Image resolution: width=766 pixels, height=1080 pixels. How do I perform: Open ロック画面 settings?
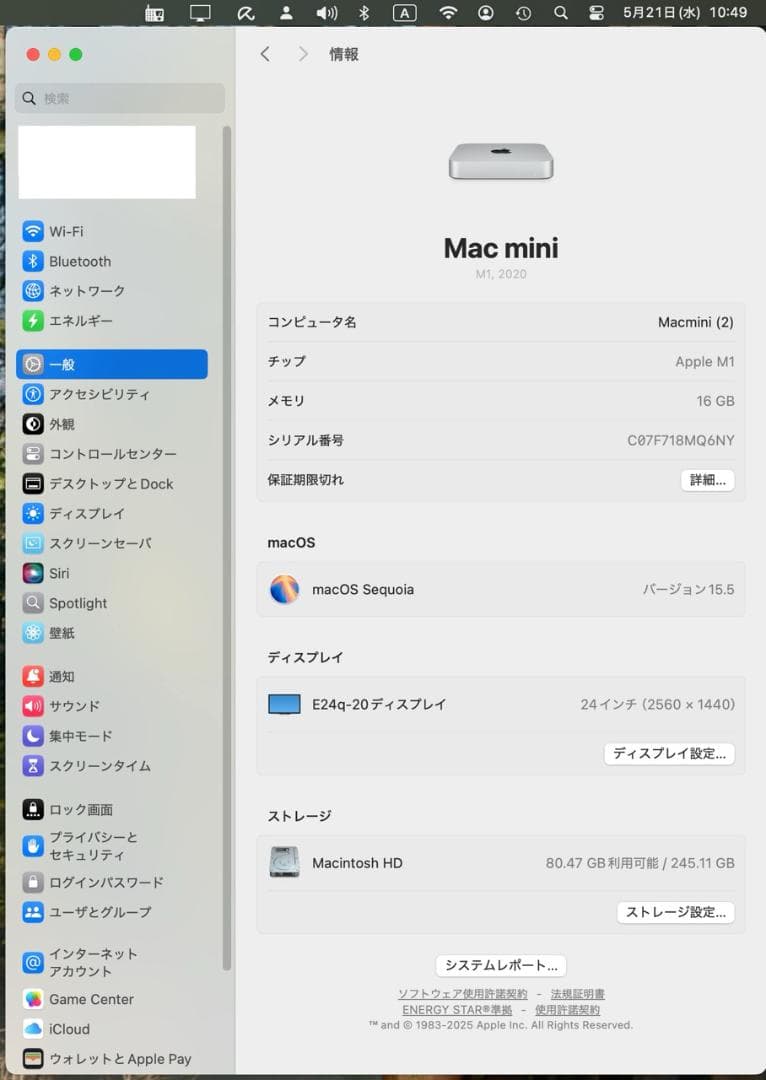tap(112, 809)
